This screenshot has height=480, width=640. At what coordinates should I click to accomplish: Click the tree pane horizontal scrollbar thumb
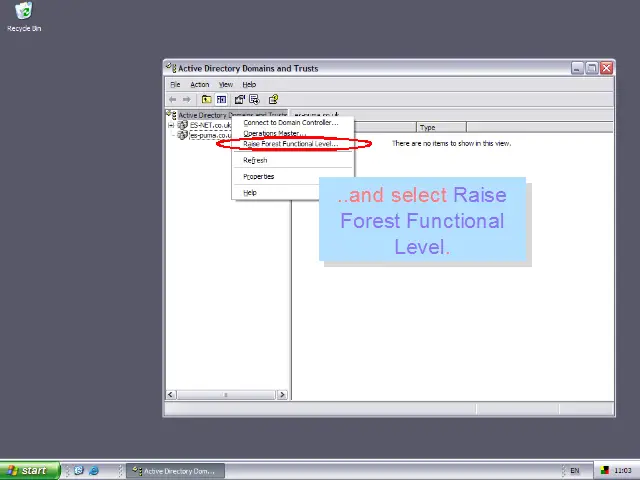coord(226,395)
